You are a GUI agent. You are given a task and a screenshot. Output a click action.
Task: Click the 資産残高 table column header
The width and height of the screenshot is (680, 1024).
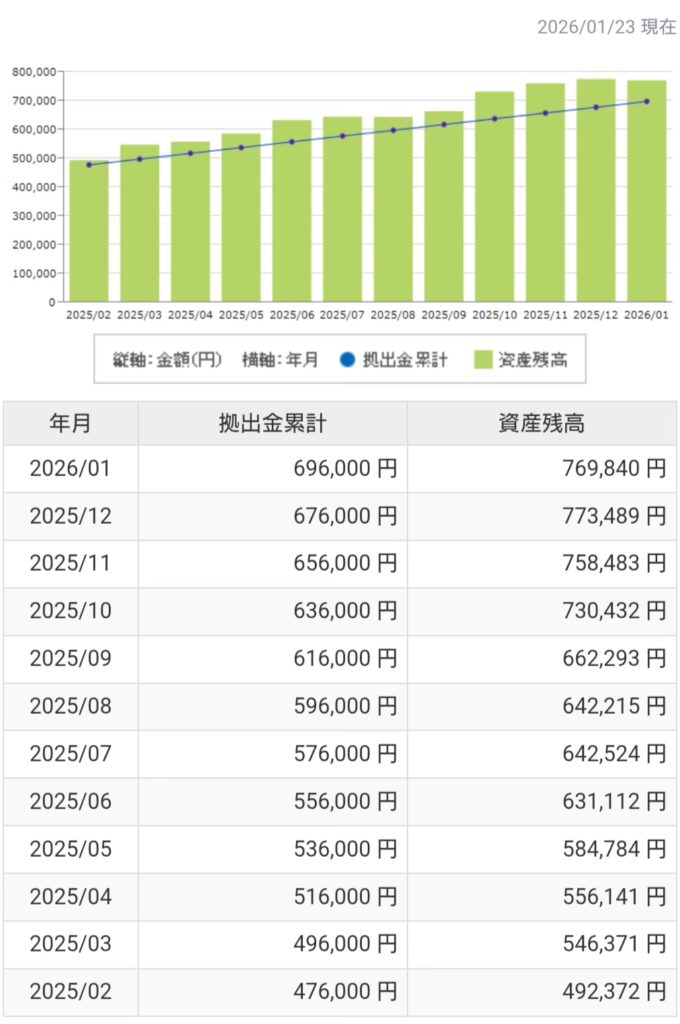[x=541, y=423]
